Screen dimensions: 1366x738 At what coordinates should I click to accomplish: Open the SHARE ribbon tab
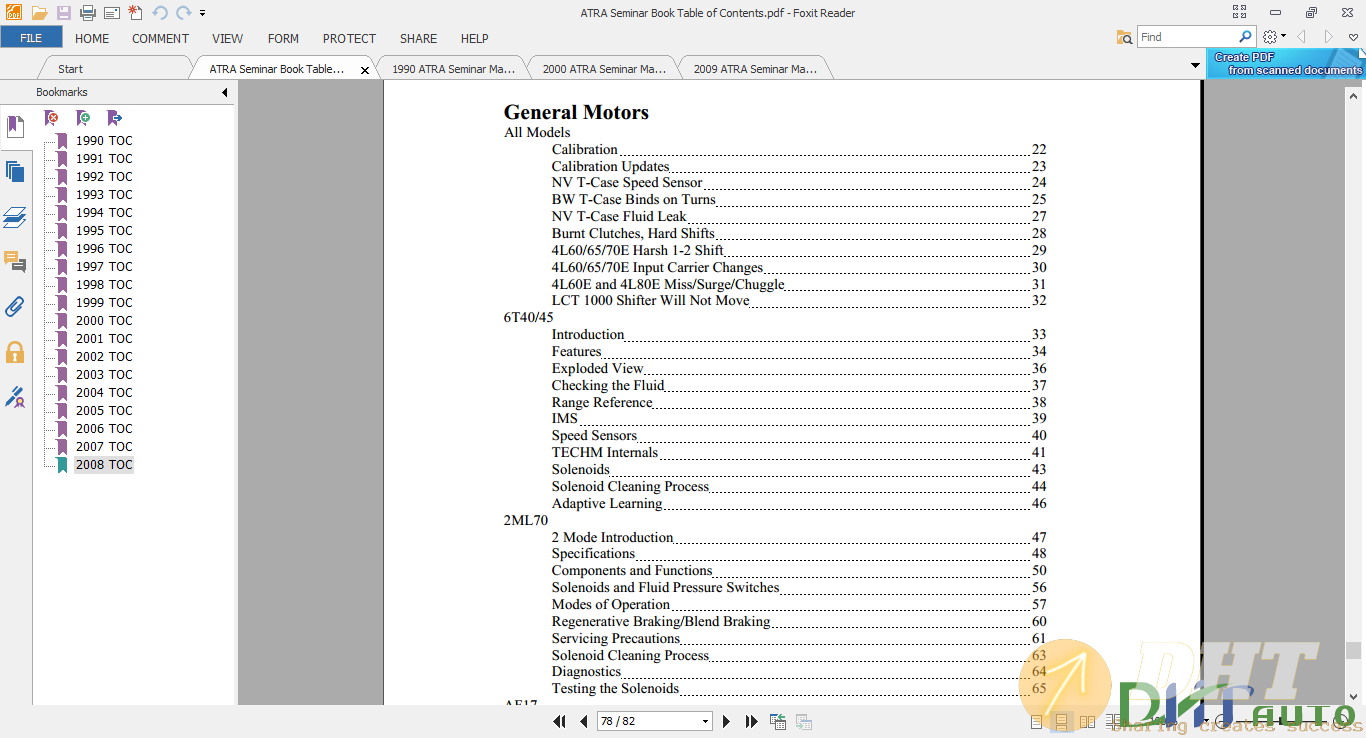pyautogui.click(x=418, y=38)
